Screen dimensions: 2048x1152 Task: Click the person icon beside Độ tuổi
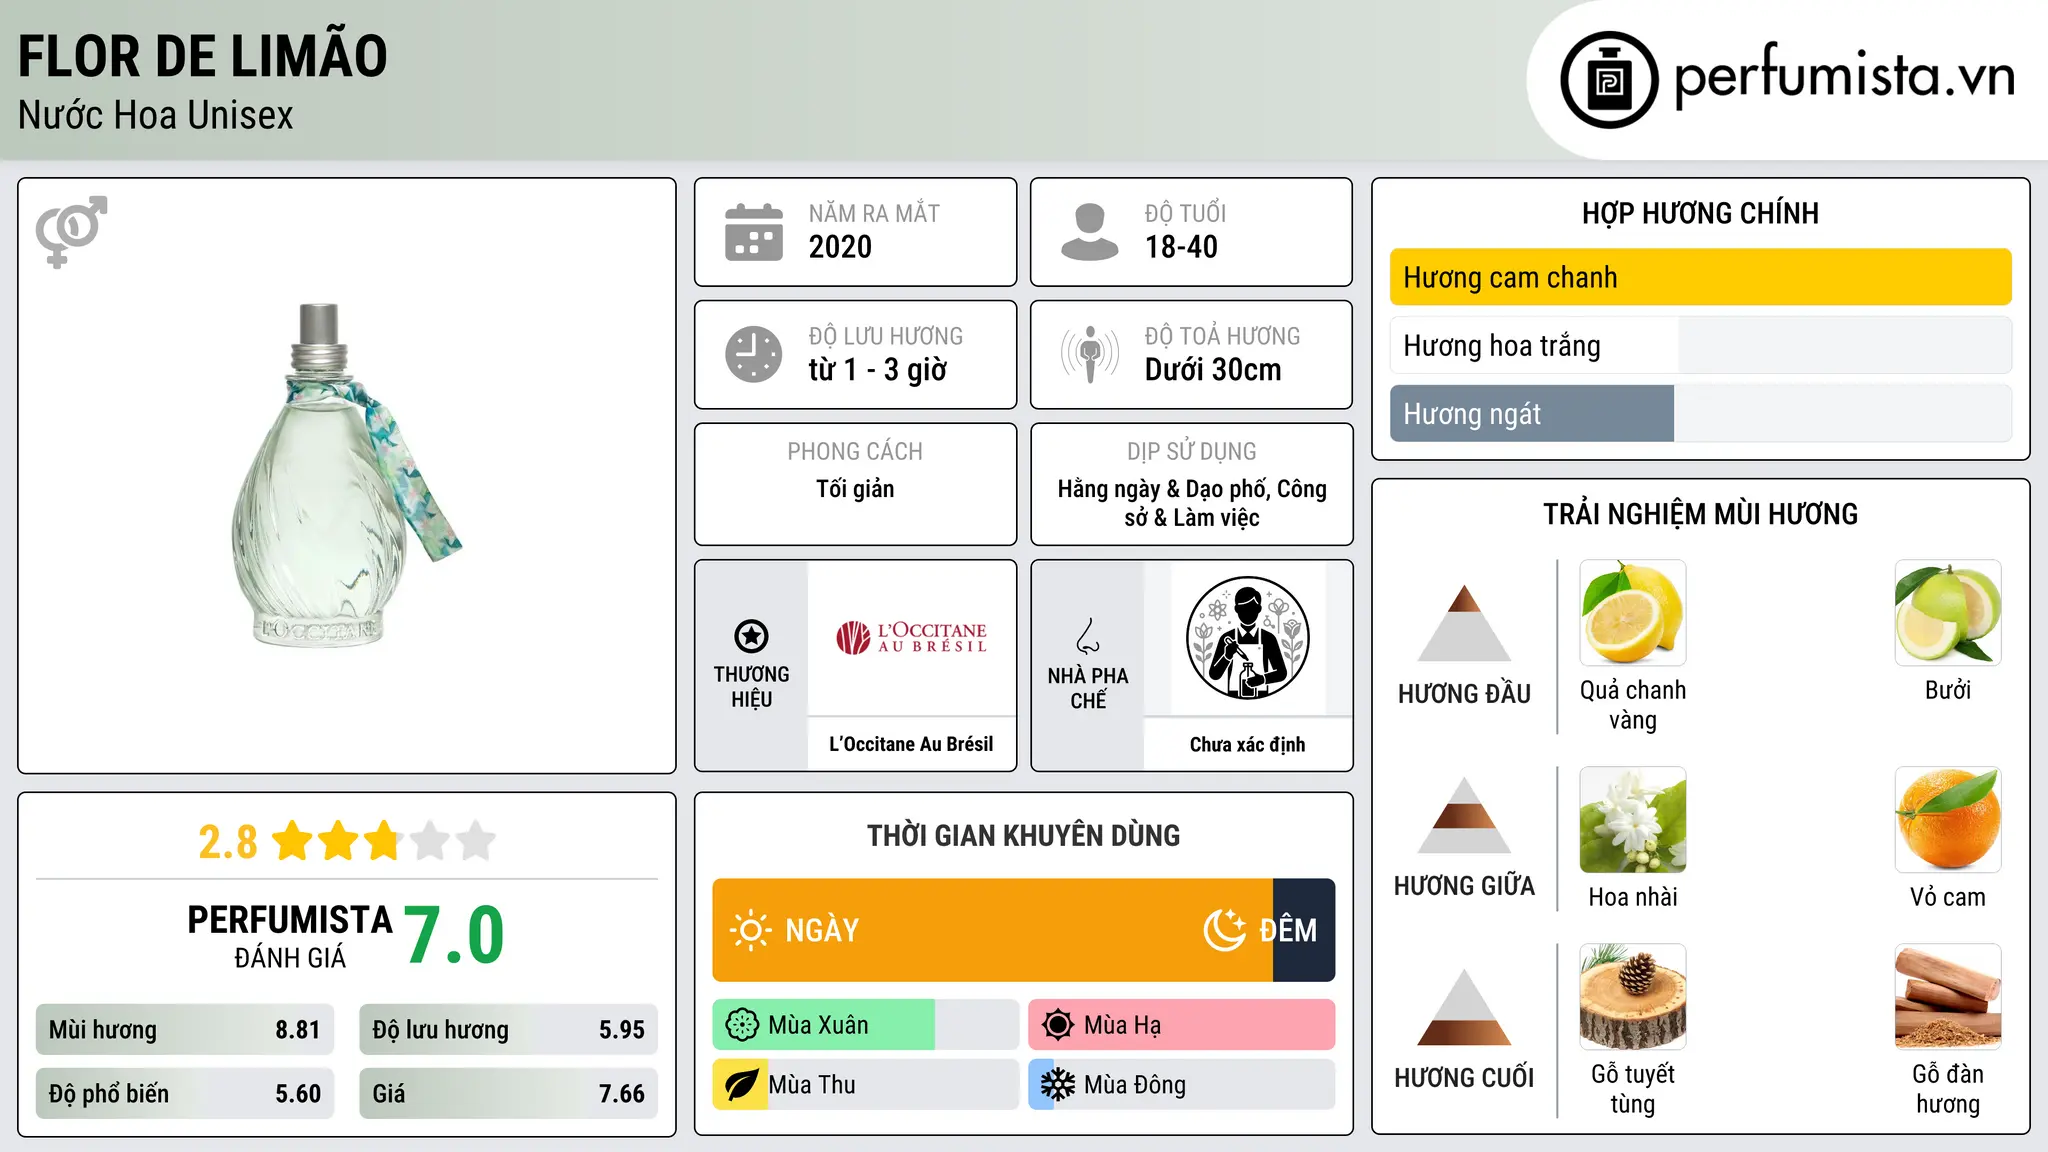pos(1090,232)
